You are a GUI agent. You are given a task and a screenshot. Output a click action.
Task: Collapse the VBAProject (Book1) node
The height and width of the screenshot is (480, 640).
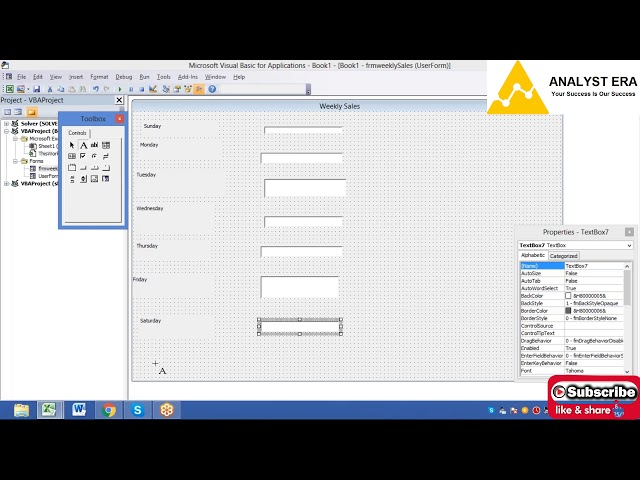pos(6,131)
